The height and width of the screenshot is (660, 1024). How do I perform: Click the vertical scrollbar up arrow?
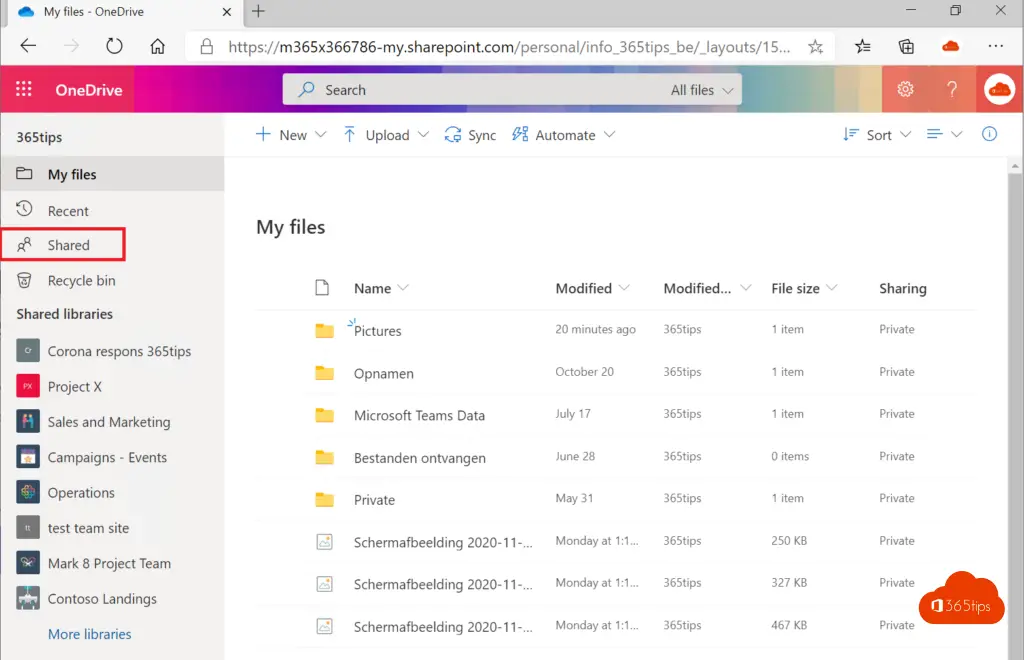point(1015,167)
